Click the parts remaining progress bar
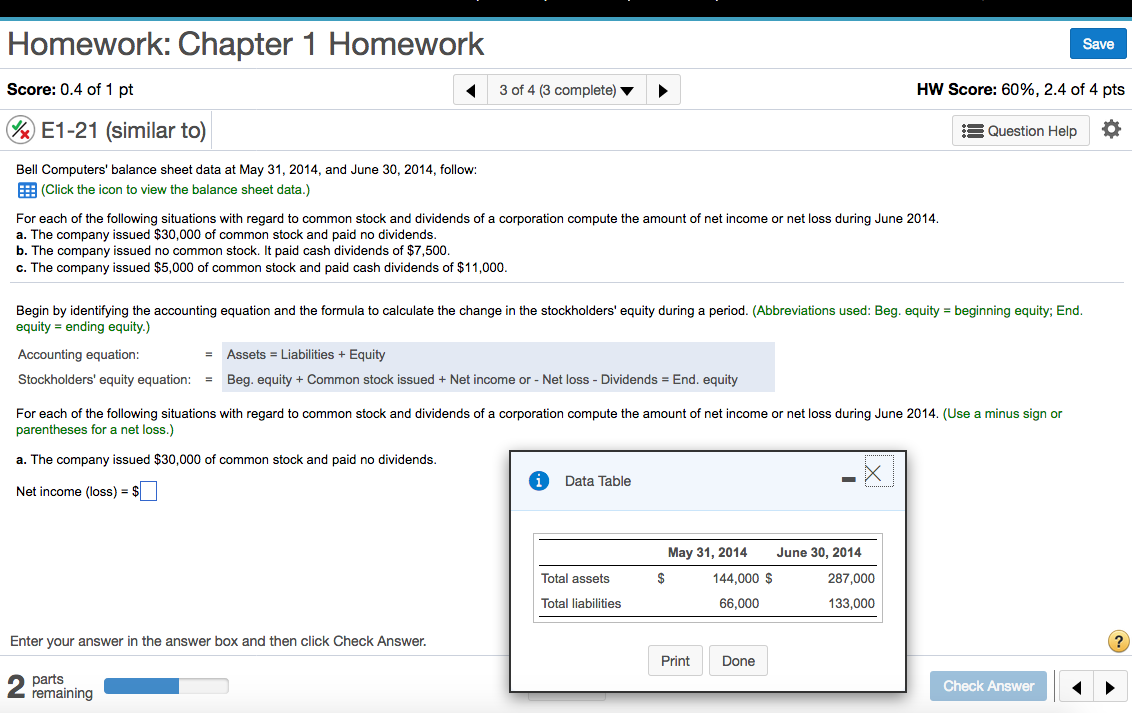The image size is (1132, 713). click(x=166, y=686)
